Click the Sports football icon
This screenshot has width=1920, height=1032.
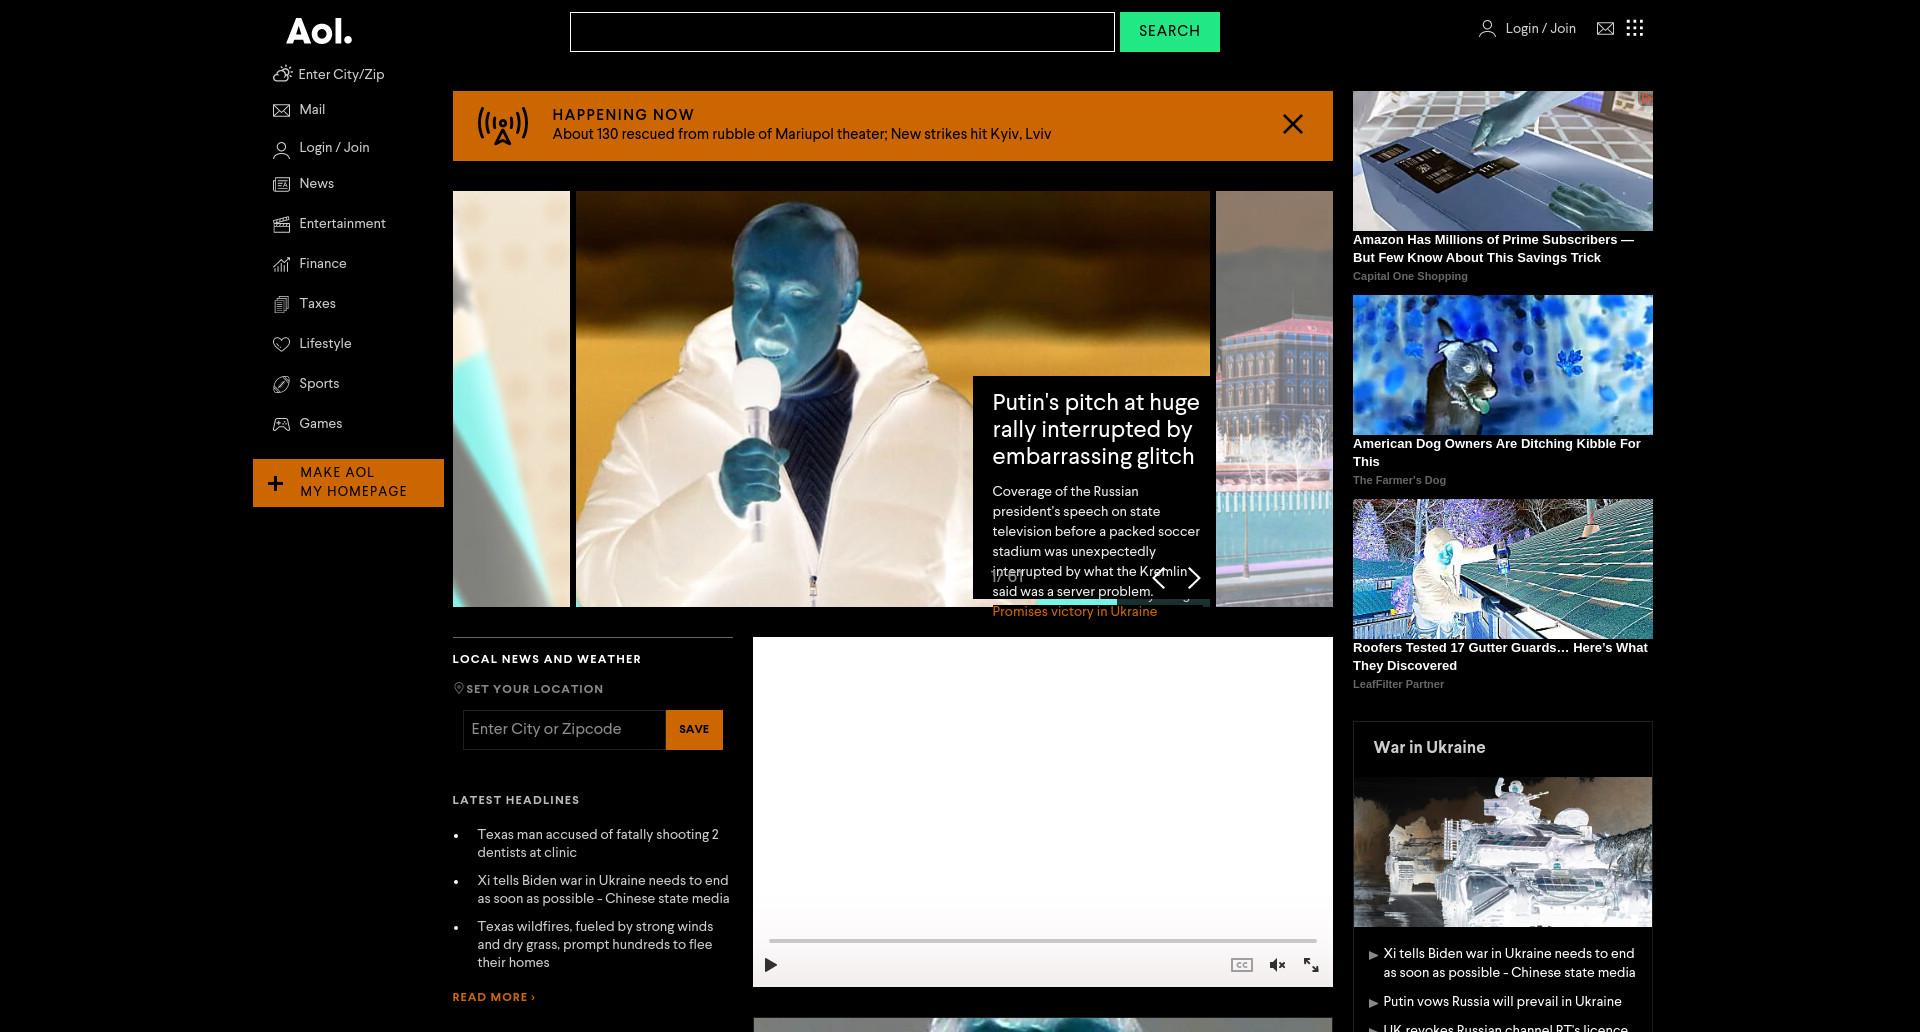tap(281, 384)
